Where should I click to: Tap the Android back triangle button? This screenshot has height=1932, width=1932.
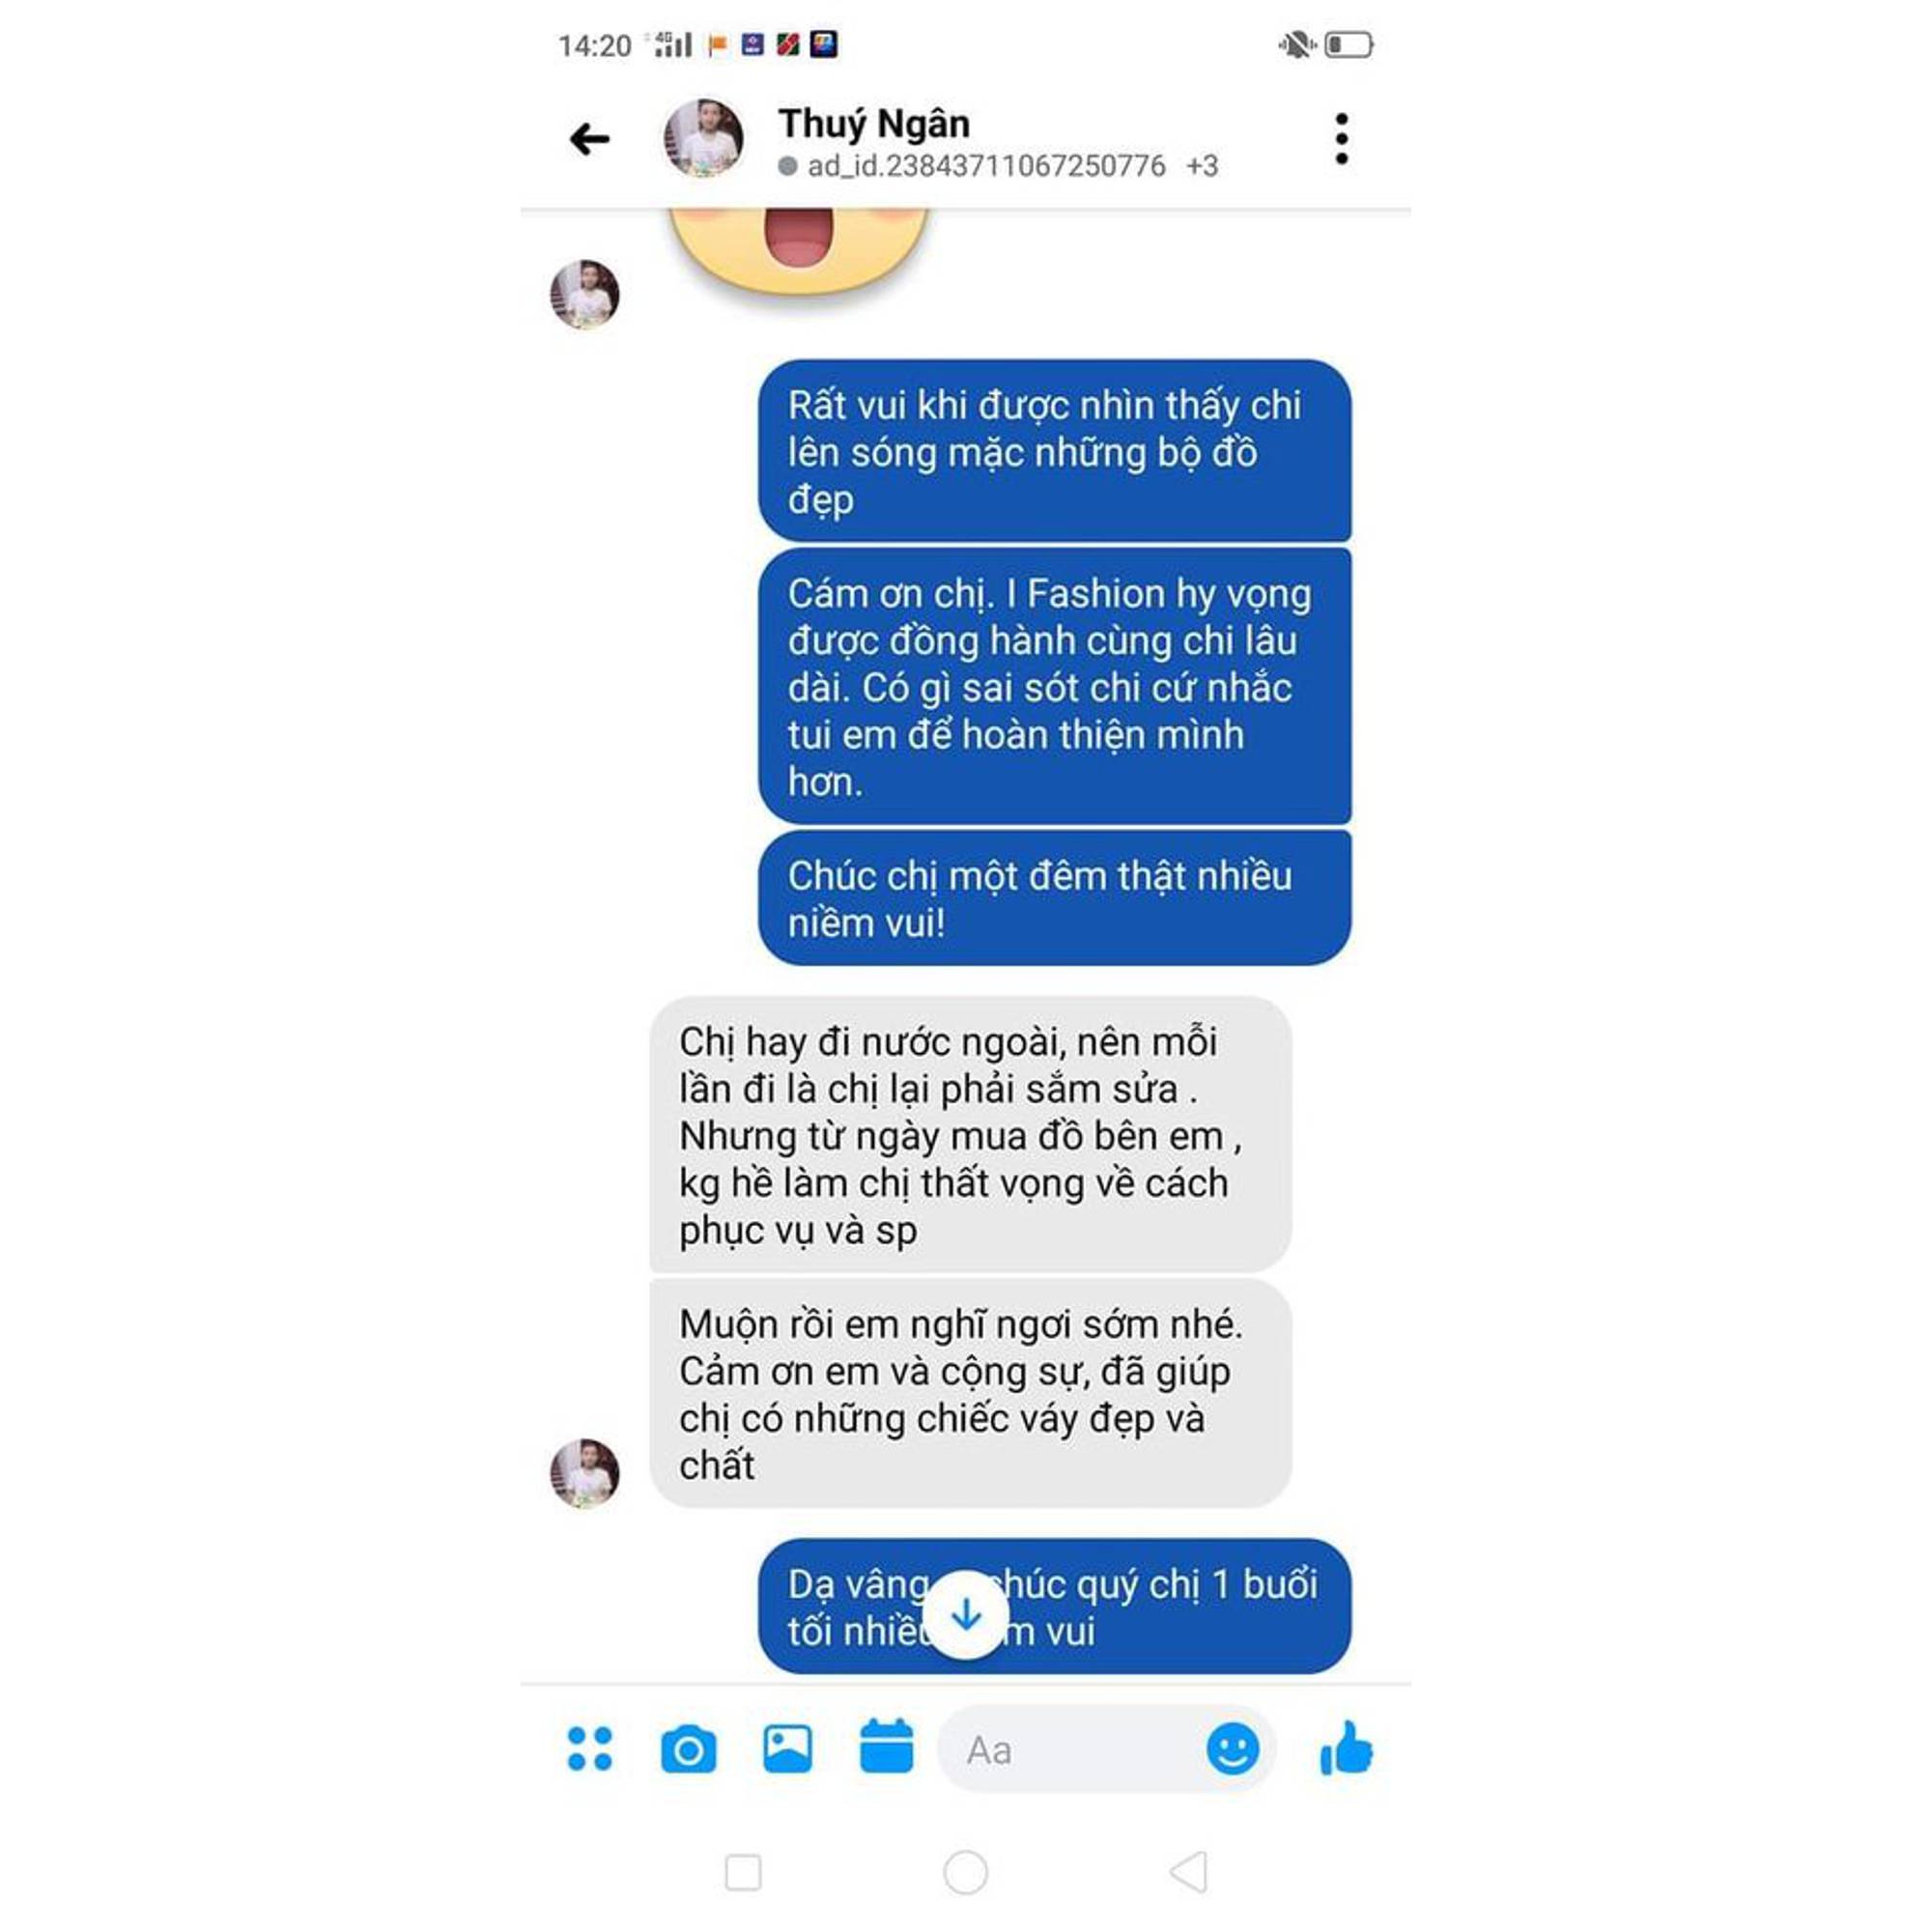point(1189,1872)
